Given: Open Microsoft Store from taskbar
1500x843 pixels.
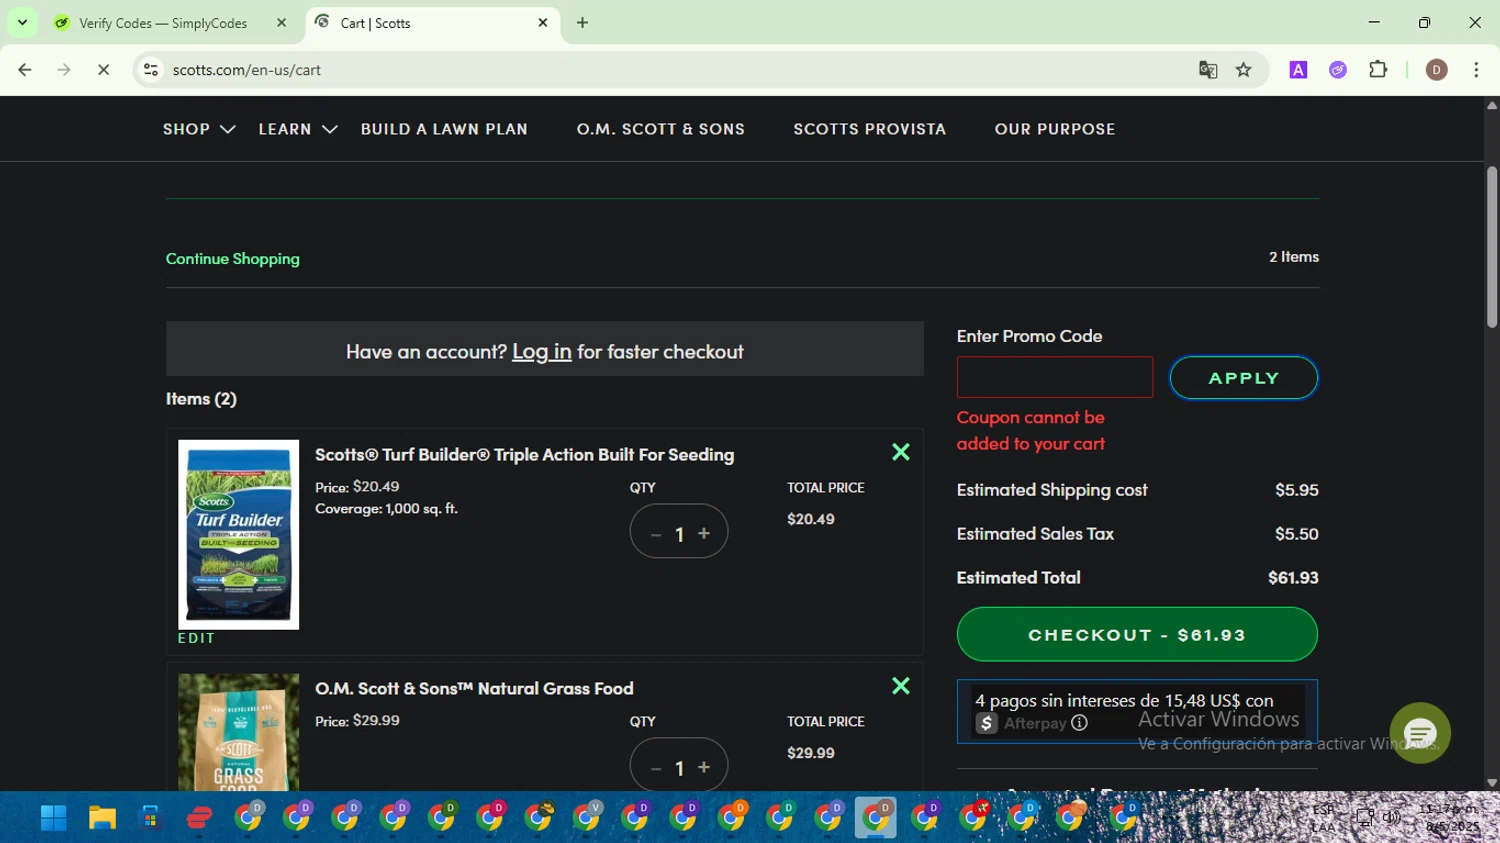Looking at the screenshot, I should [150, 818].
